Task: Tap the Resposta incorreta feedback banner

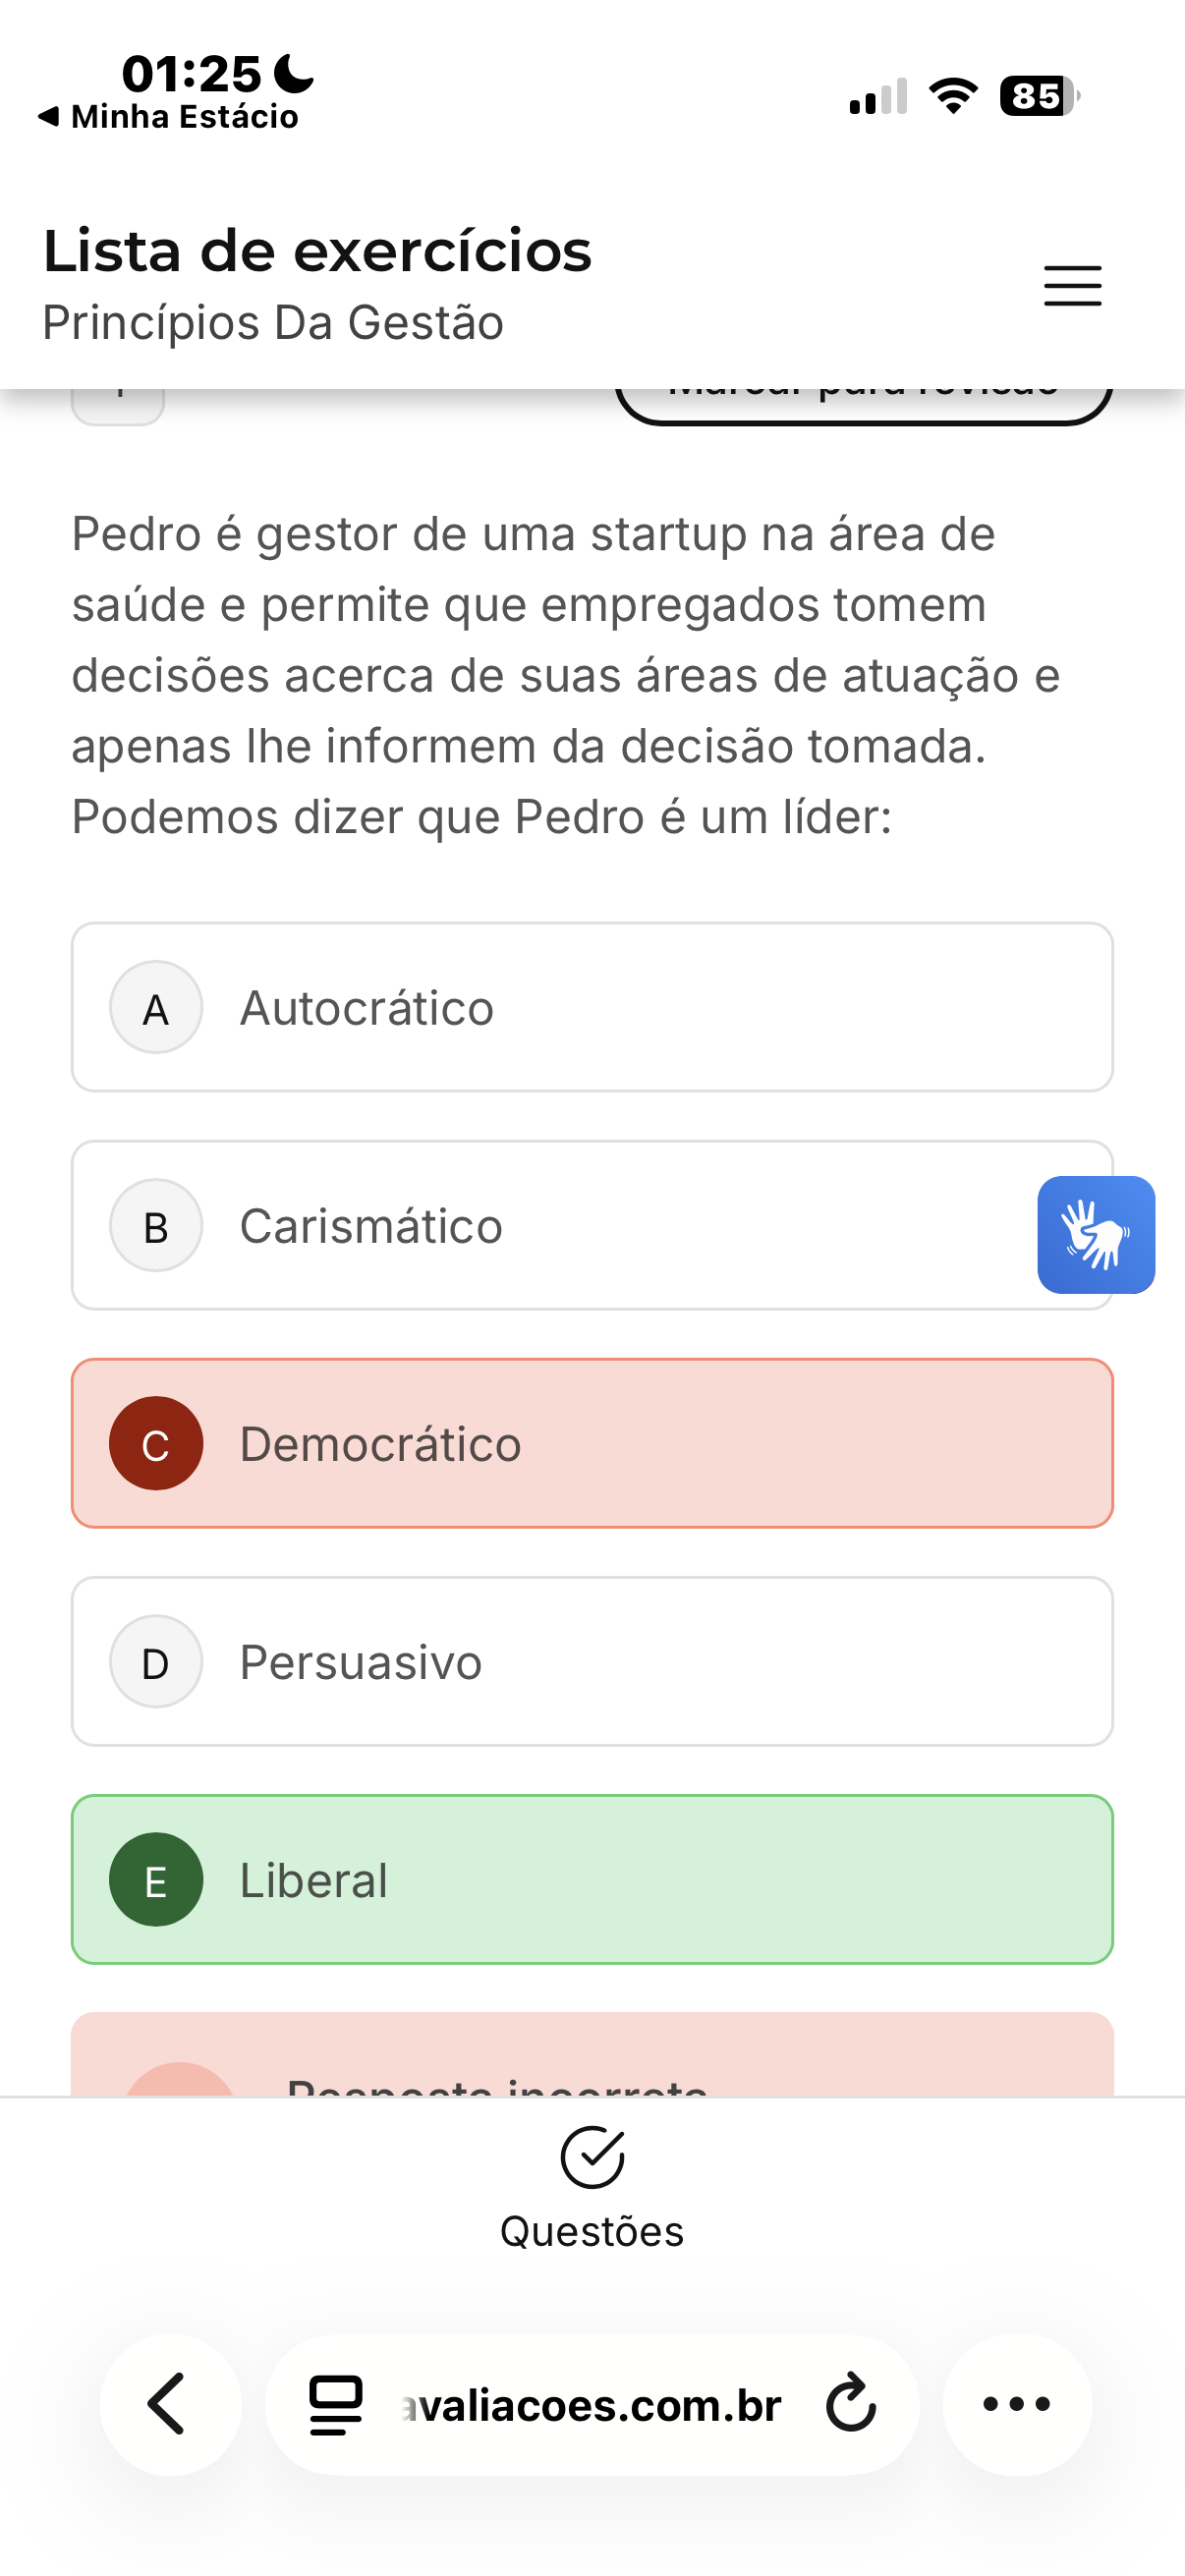Action: pyautogui.click(x=592, y=2060)
